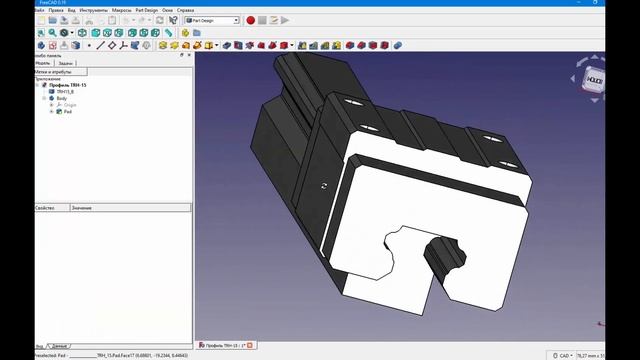The width and height of the screenshot is (640, 360).
Task: Click the Pad tool yellow icon
Action: (163, 45)
